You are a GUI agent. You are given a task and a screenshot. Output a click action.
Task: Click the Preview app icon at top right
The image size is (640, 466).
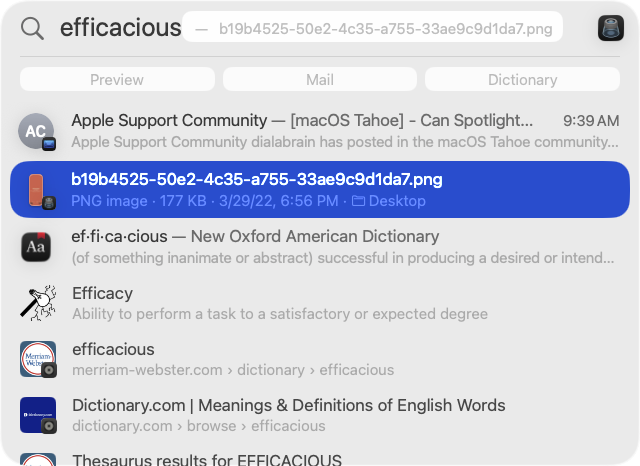(x=611, y=28)
